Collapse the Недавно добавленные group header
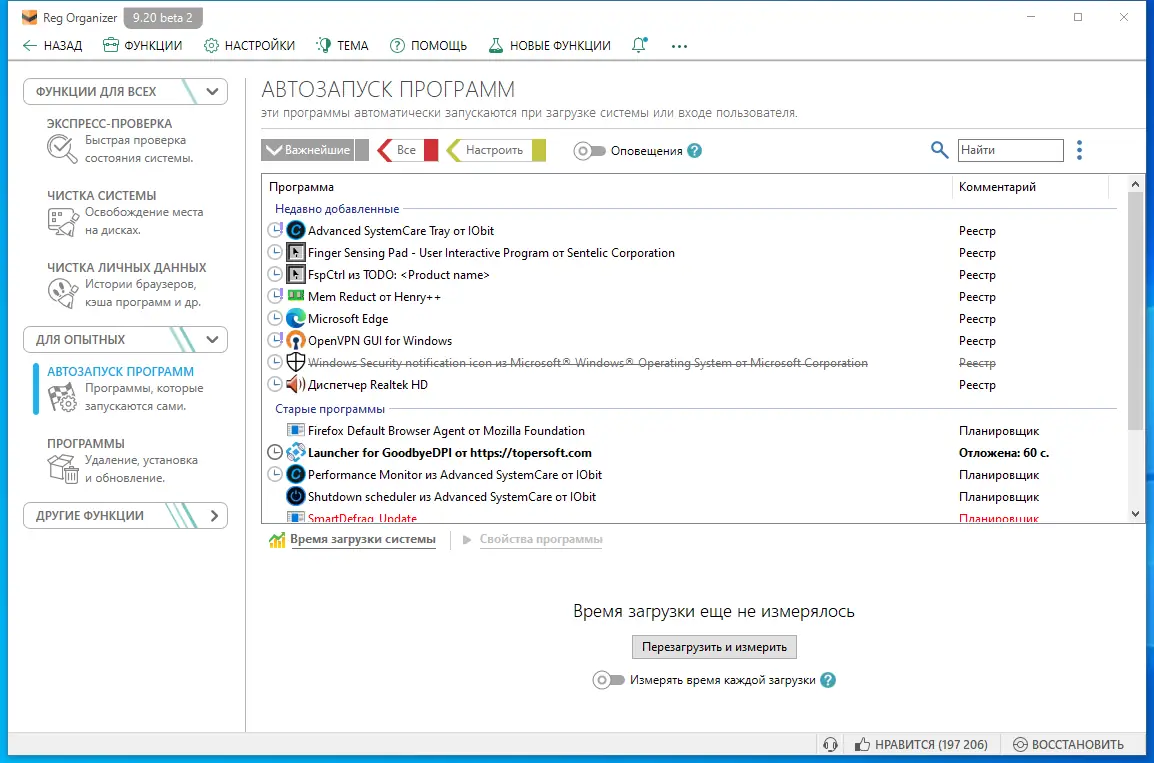1154x763 pixels. pos(336,209)
